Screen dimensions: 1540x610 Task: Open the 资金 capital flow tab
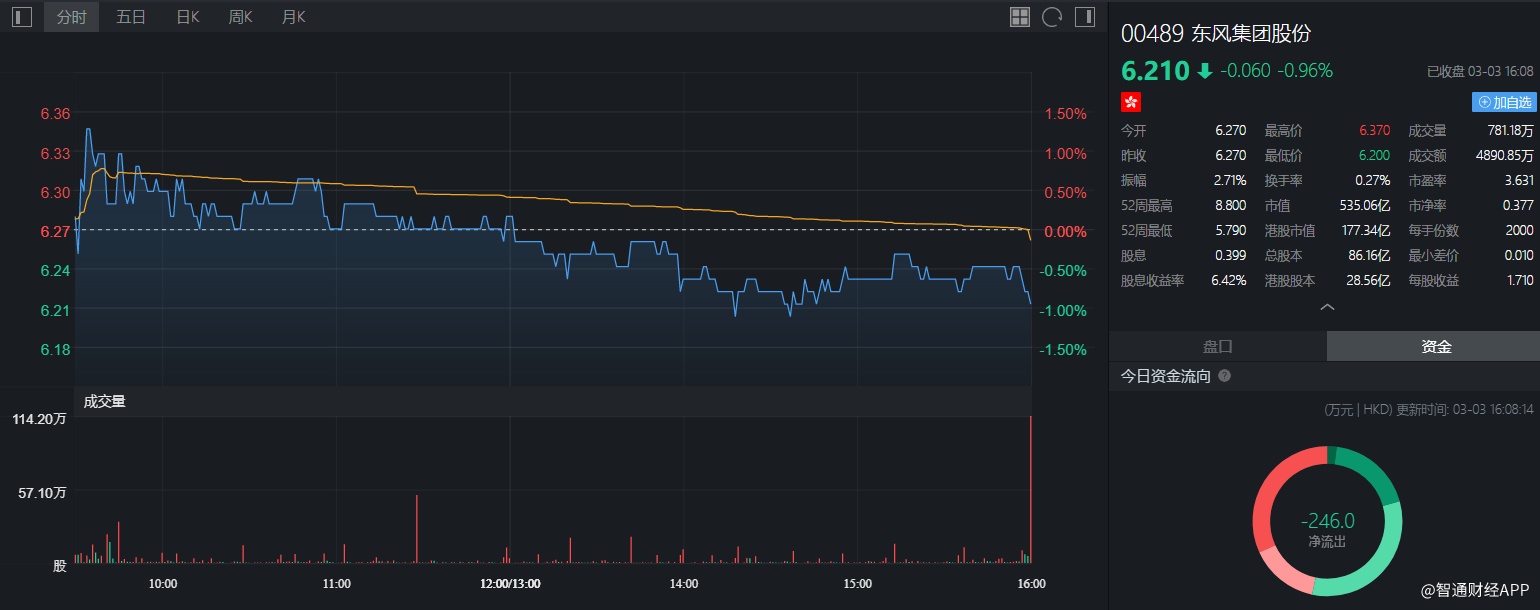click(x=1436, y=347)
